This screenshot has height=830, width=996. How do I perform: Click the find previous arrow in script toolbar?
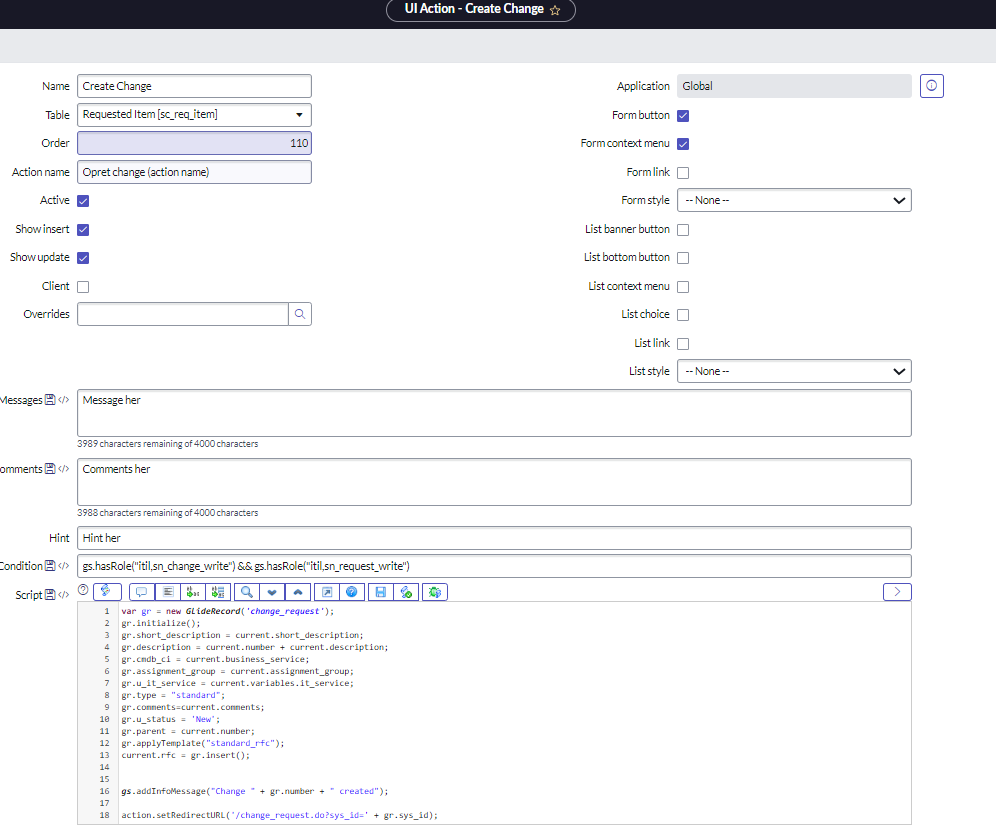[x=298, y=591]
